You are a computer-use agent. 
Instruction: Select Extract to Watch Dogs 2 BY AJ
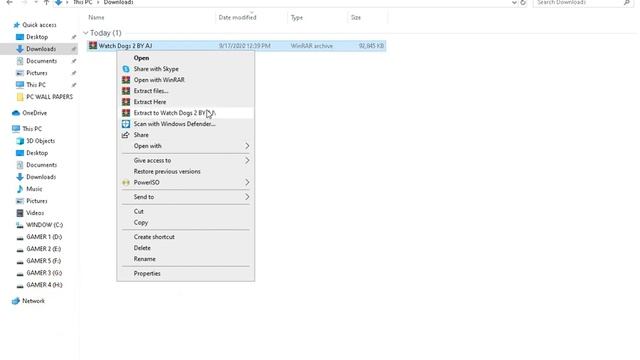(186, 113)
